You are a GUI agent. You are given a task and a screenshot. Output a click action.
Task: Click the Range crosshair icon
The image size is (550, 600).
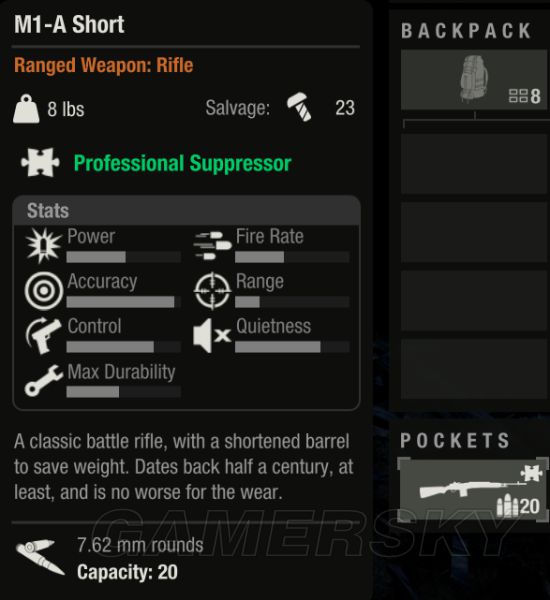click(212, 291)
